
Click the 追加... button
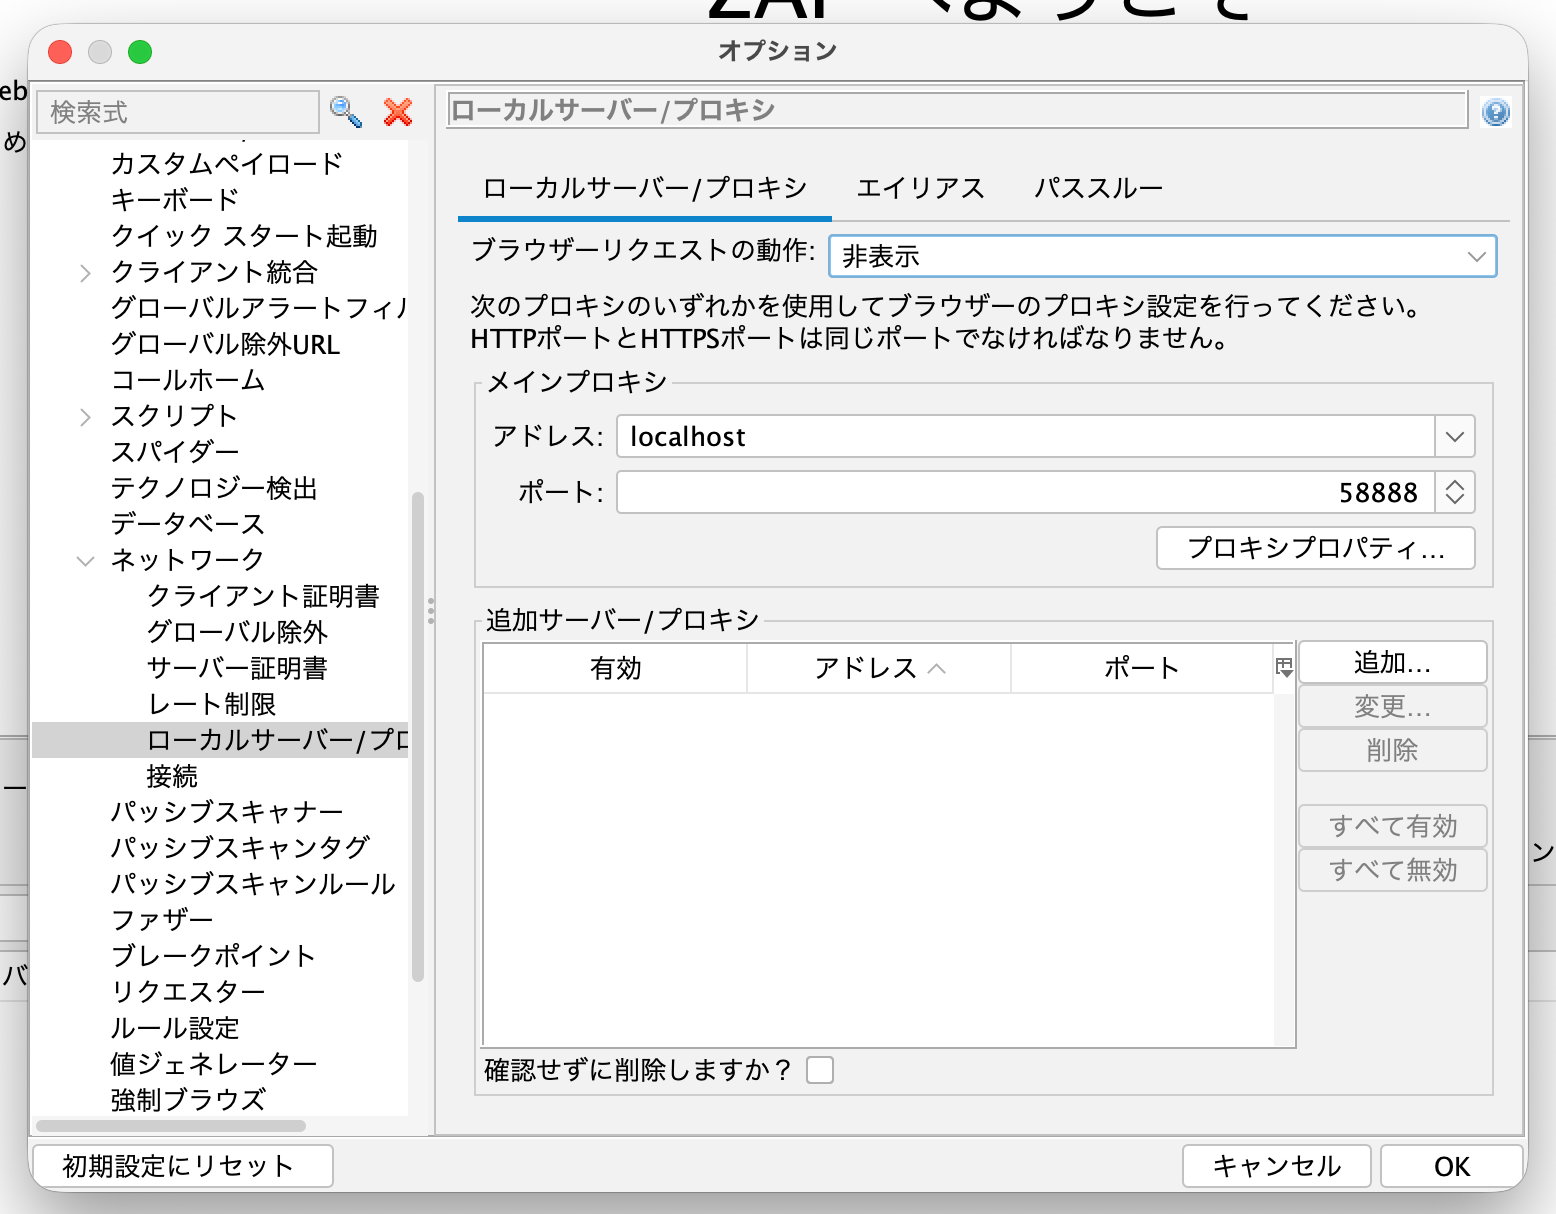pos(1392,662)
